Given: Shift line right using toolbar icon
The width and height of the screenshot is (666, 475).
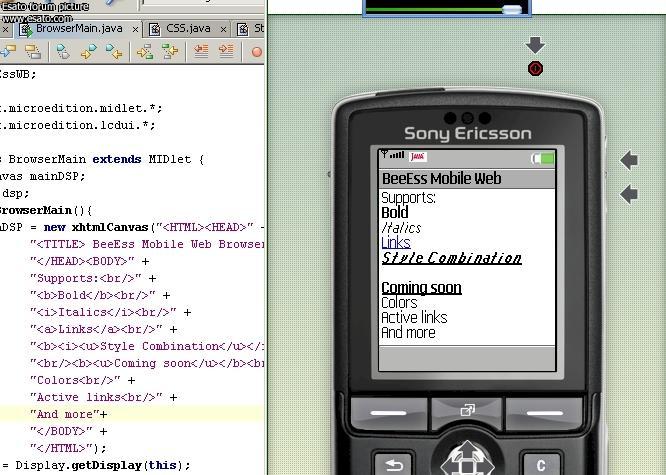Looking at the screenshot, I should (x=226, y=51).
